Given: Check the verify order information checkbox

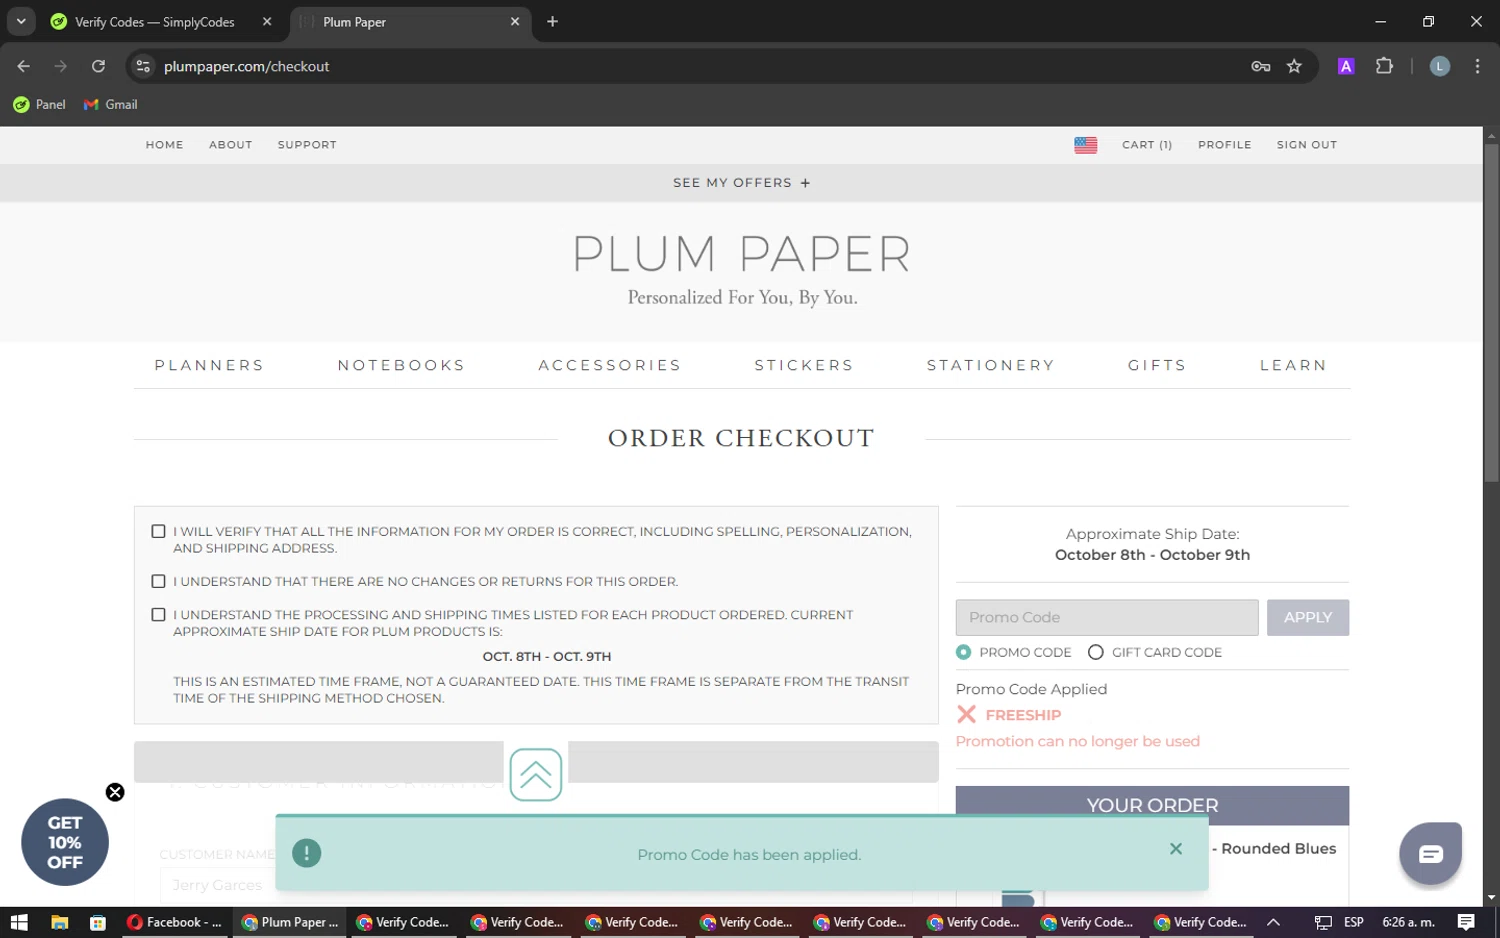Looking at the screenshot, I should [158, 531].
